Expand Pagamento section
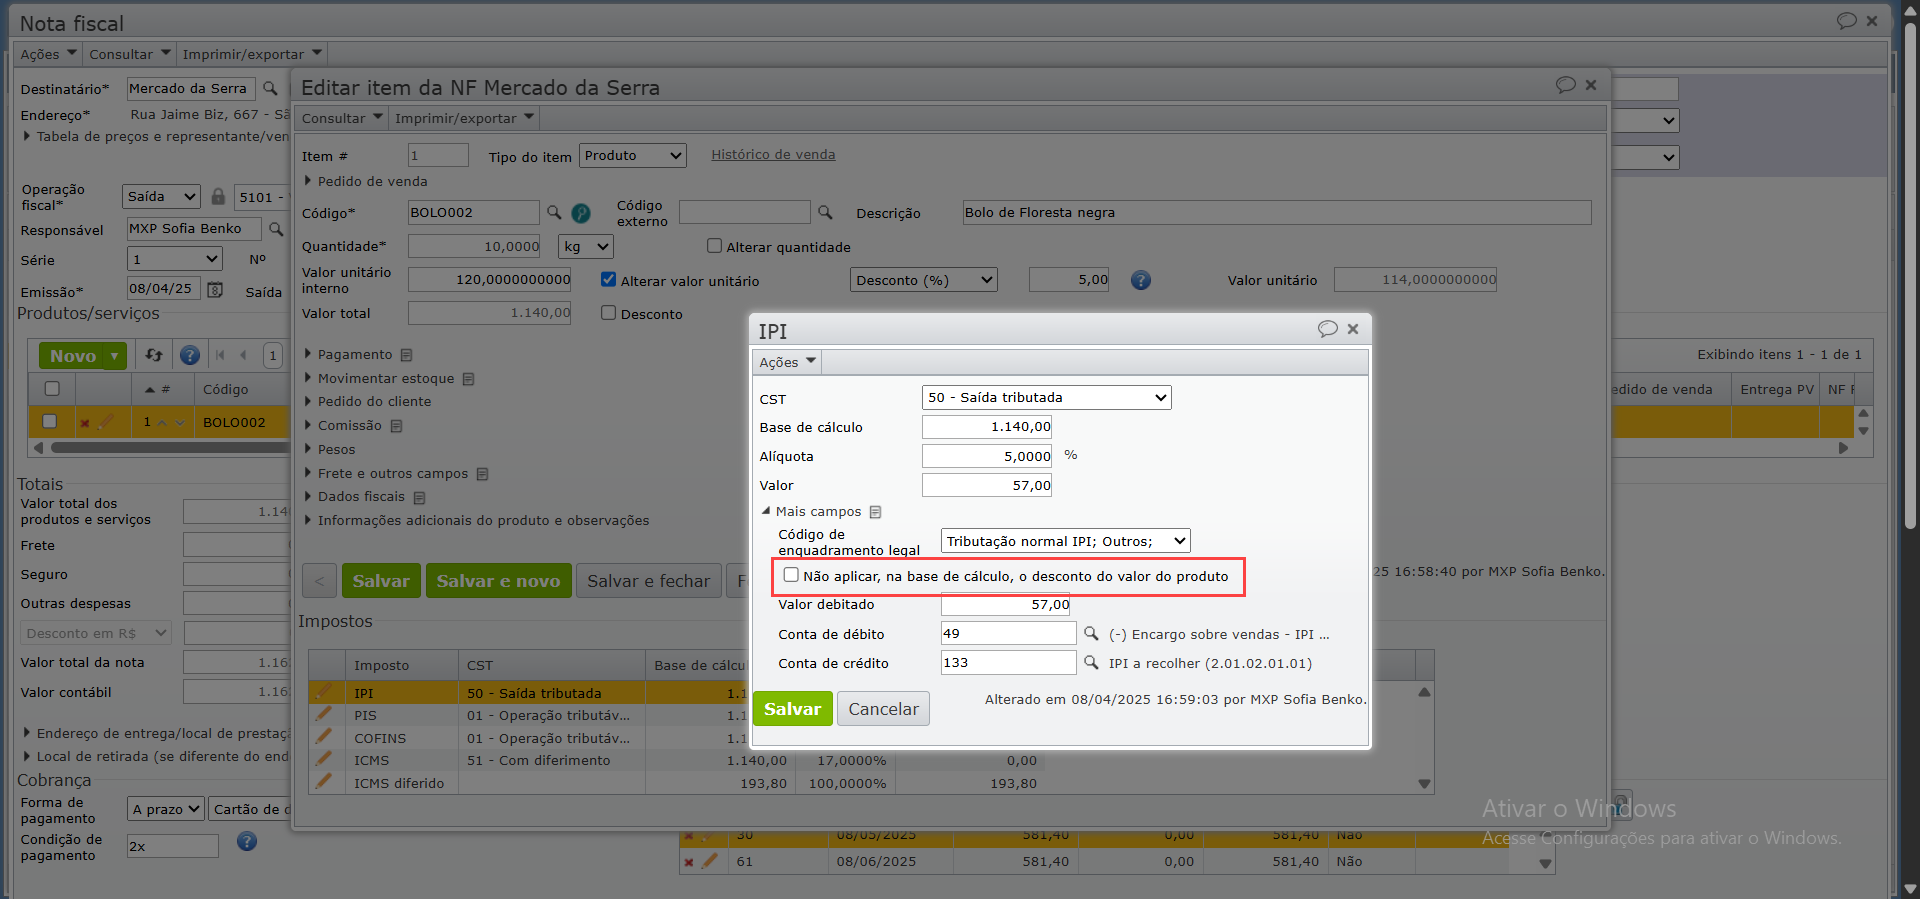 click(308, 354)
